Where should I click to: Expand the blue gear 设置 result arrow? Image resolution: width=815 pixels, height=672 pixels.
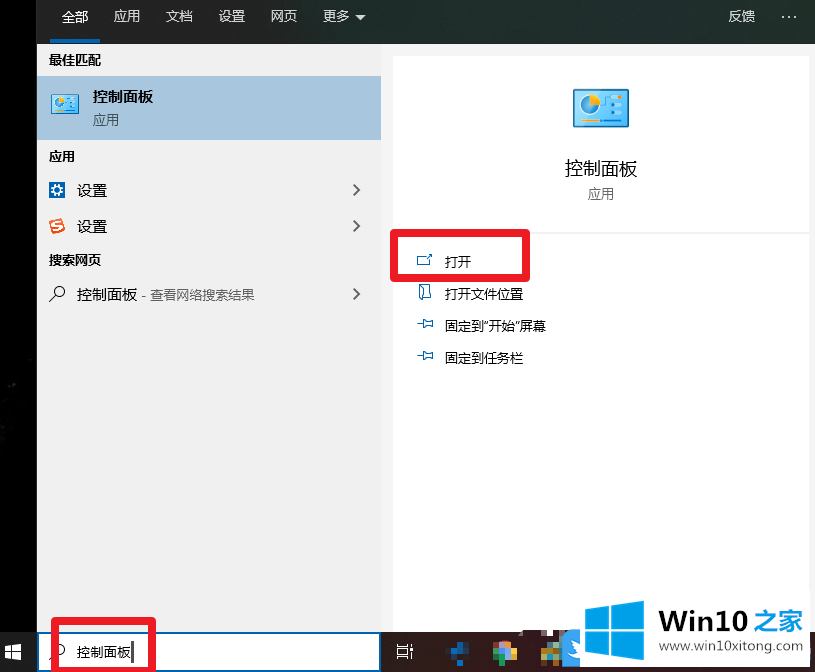point(357,190)
